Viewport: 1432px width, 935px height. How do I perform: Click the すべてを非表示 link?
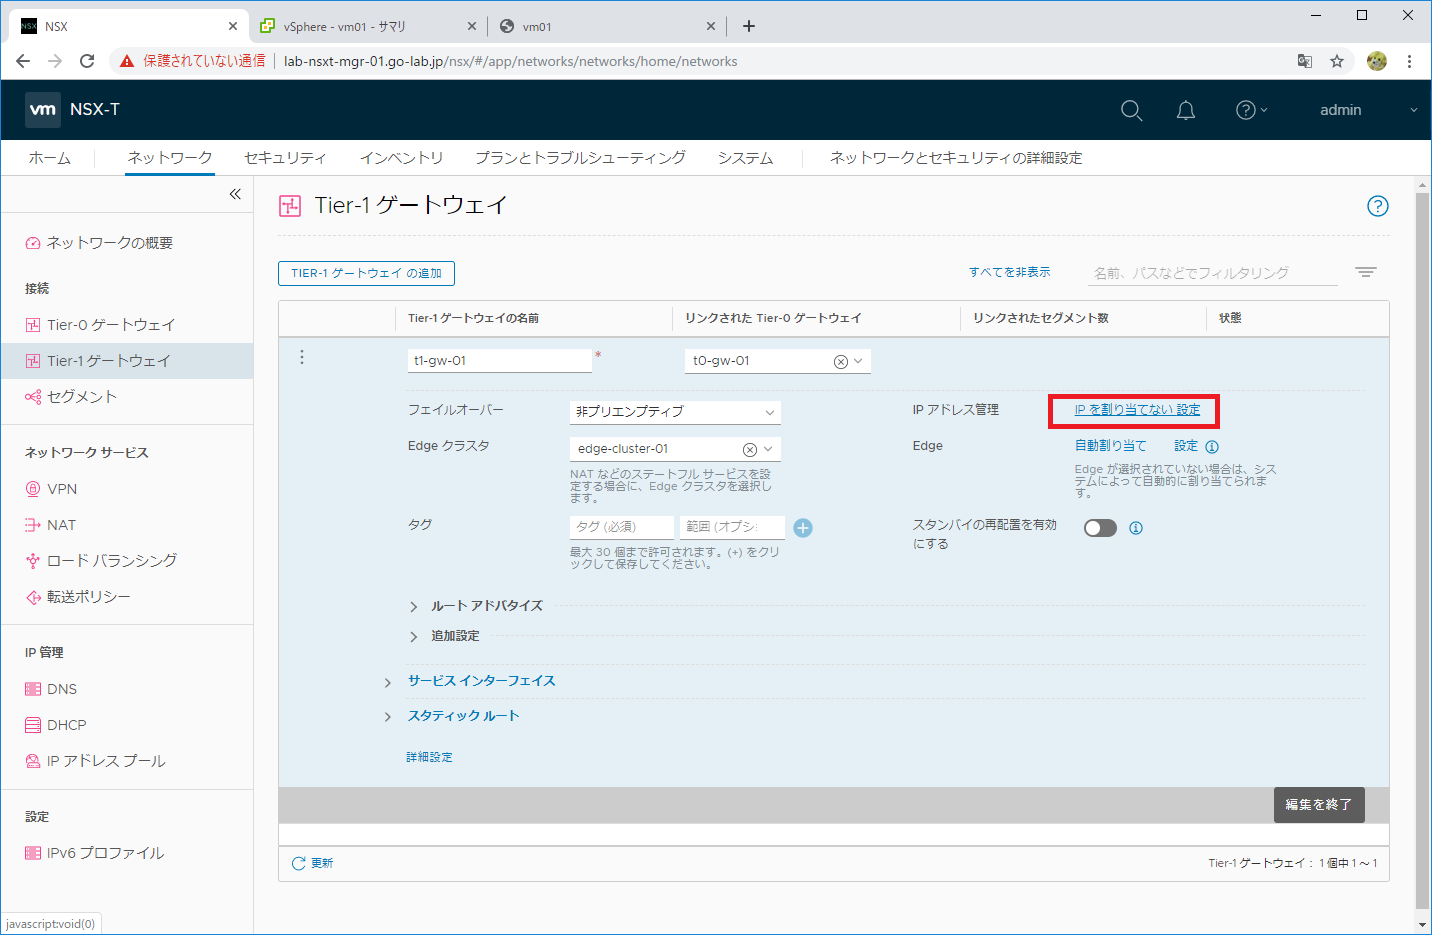[x=1009, y=272]
